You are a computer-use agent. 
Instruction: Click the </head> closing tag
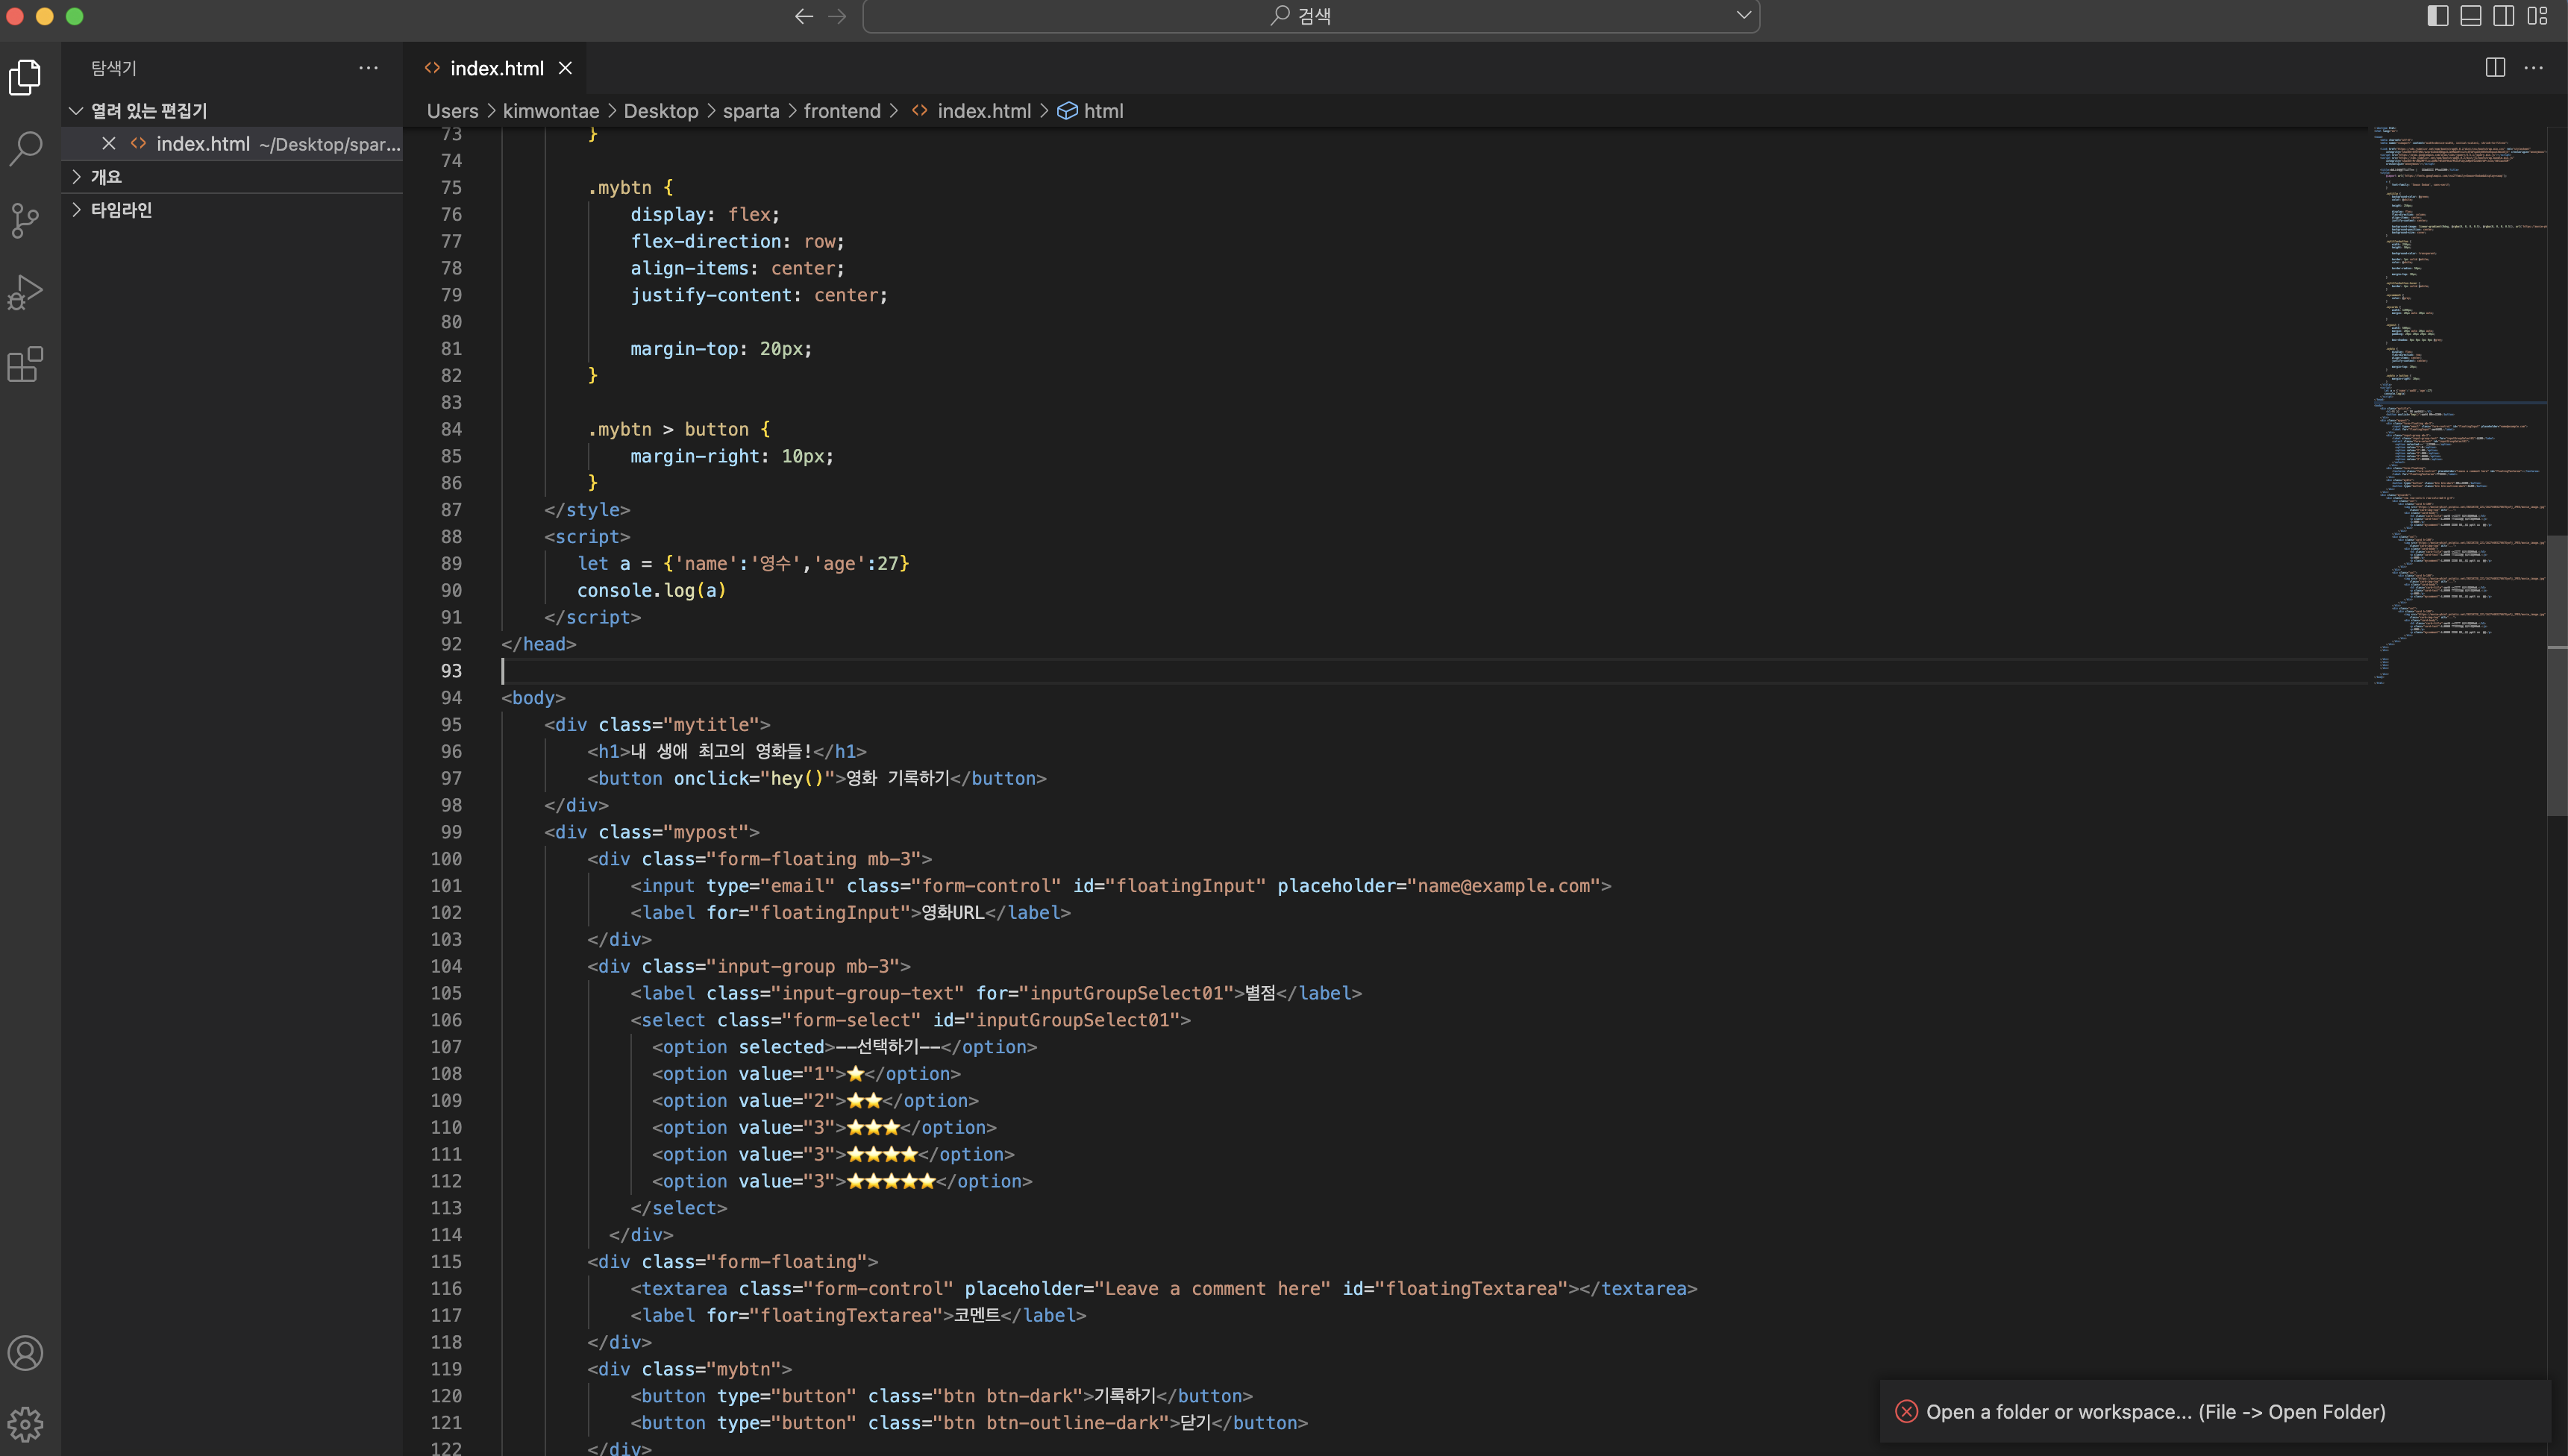coord(538,644)
